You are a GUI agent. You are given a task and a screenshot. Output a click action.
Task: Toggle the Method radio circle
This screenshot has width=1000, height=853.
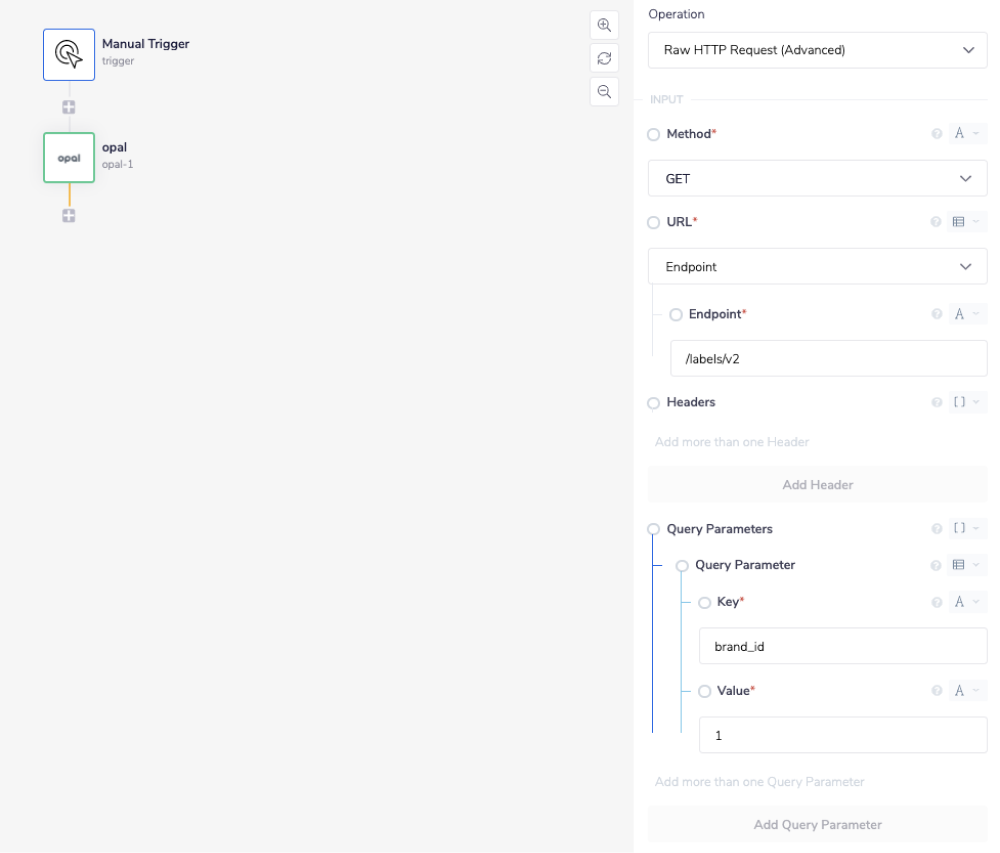(654, 134)
